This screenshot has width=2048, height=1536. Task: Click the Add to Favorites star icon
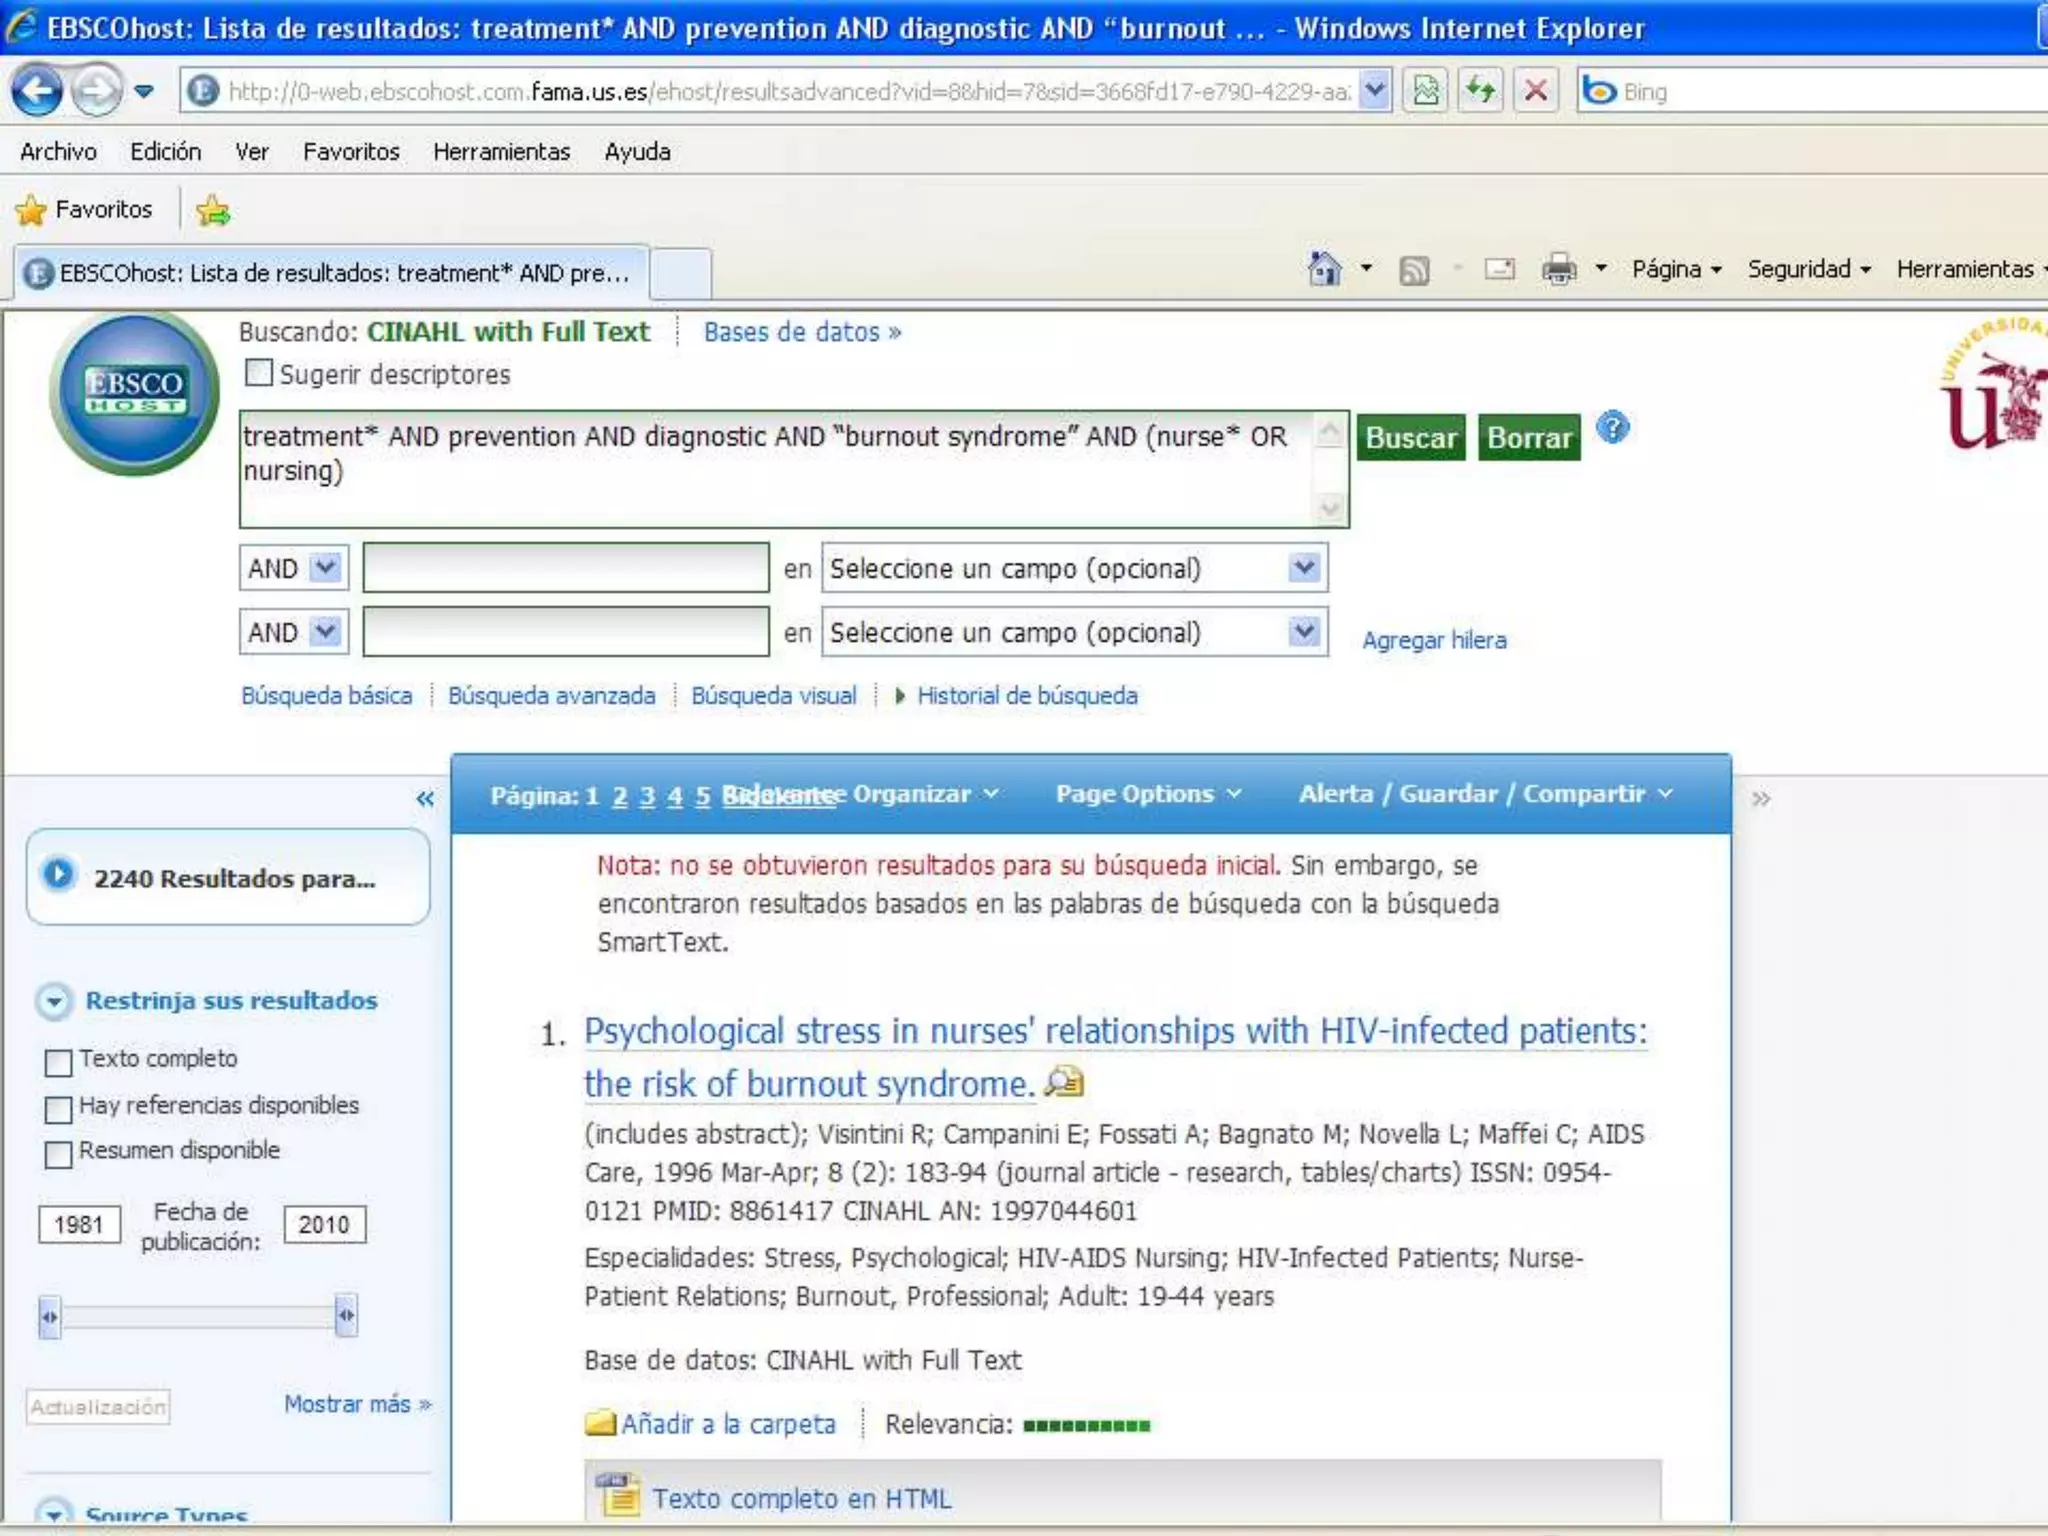(x=213, y=210)
